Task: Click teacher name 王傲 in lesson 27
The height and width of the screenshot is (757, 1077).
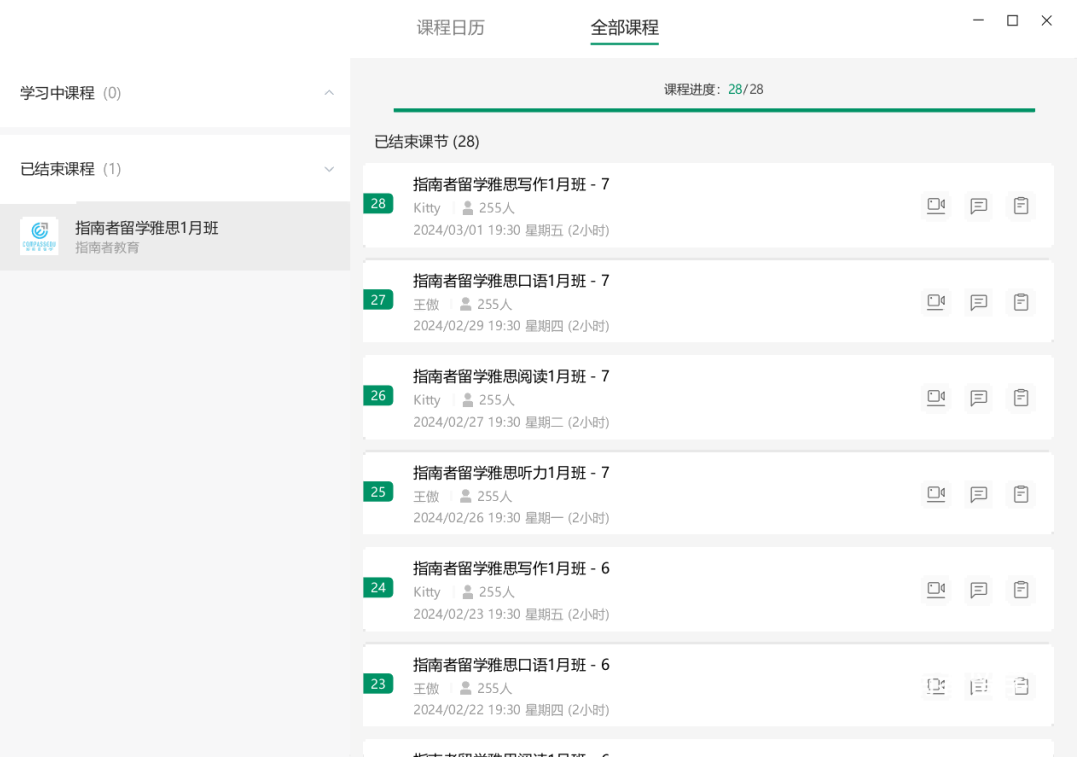Action: coord(426,304)
